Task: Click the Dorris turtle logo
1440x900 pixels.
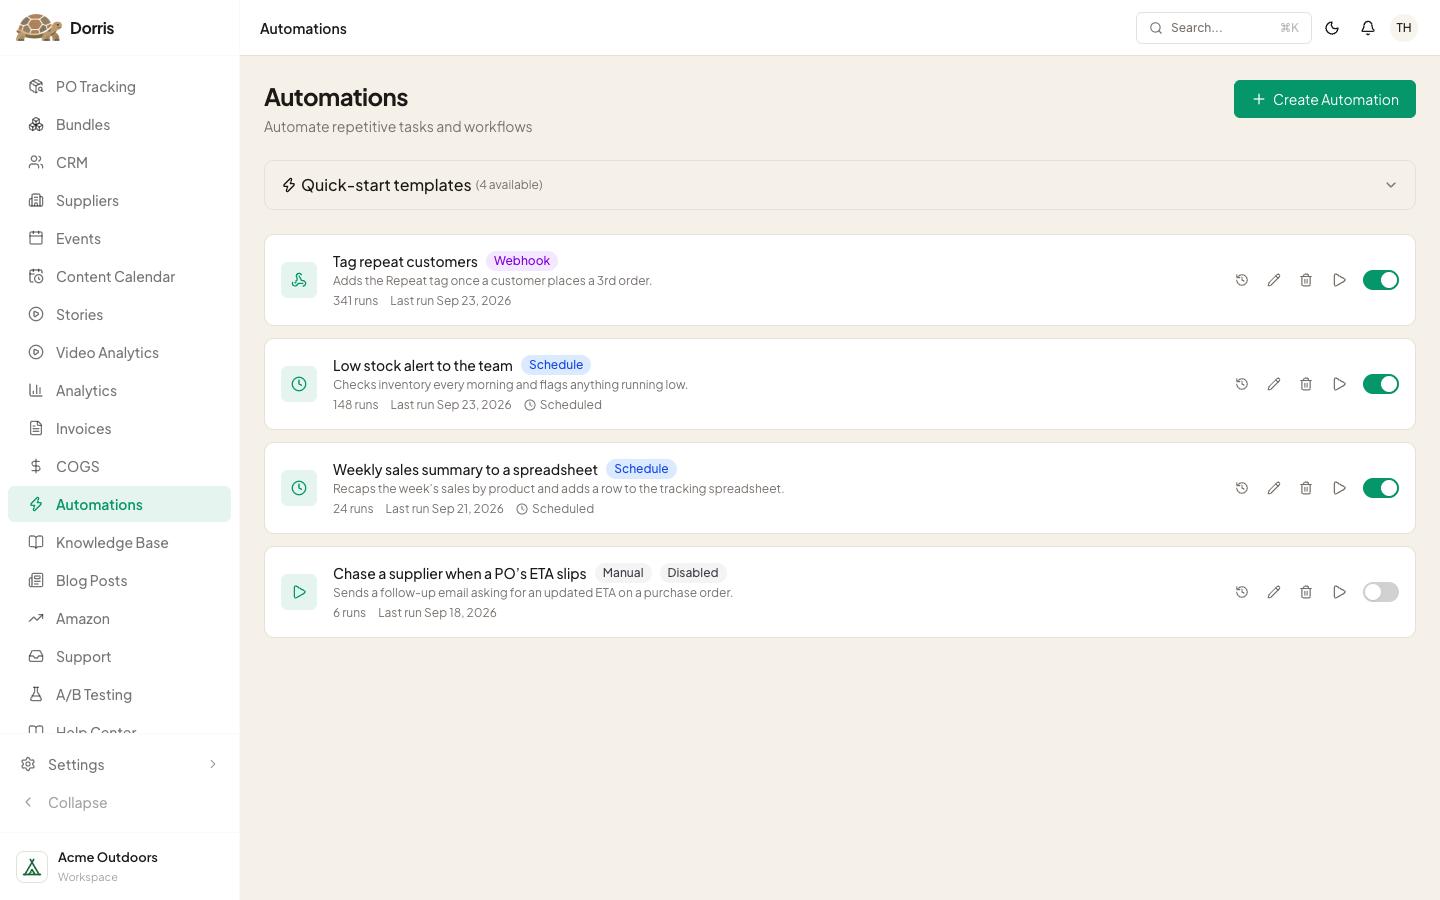Action: pyautogui.click(x=39, y=28)
